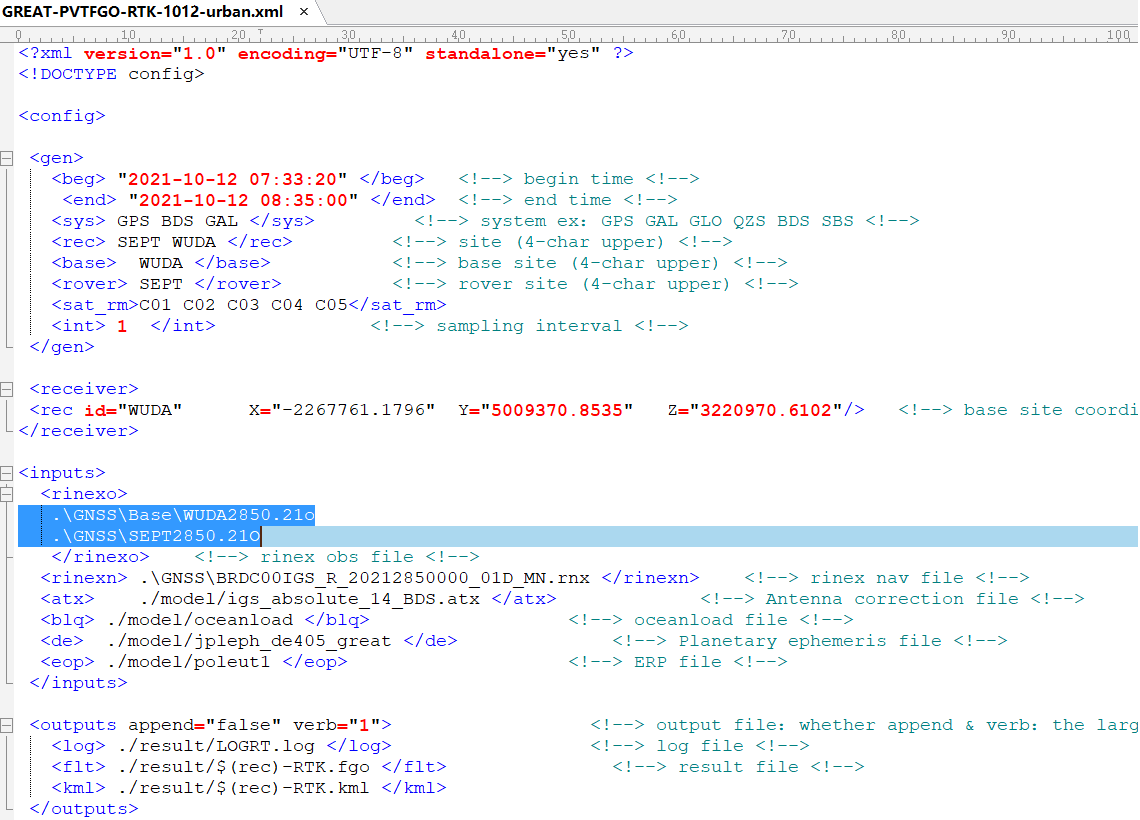The height and width of the screenshot is (820, 1140).
Task: Collapse the gen block fold marker
Action: (8, 158)
